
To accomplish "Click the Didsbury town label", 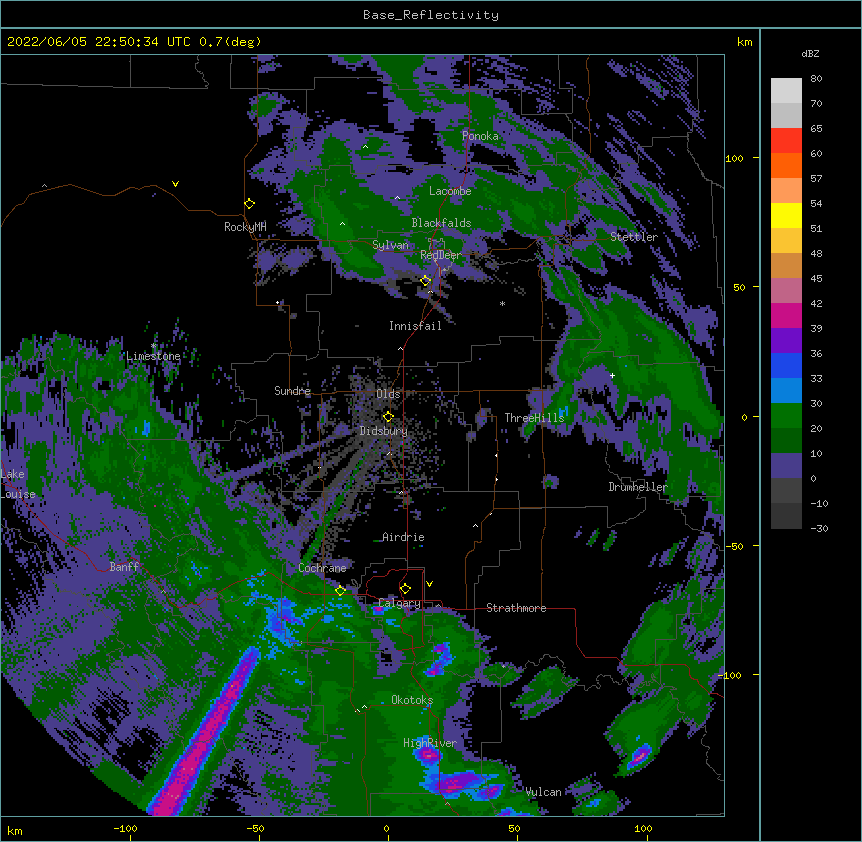I will (383, 431).
